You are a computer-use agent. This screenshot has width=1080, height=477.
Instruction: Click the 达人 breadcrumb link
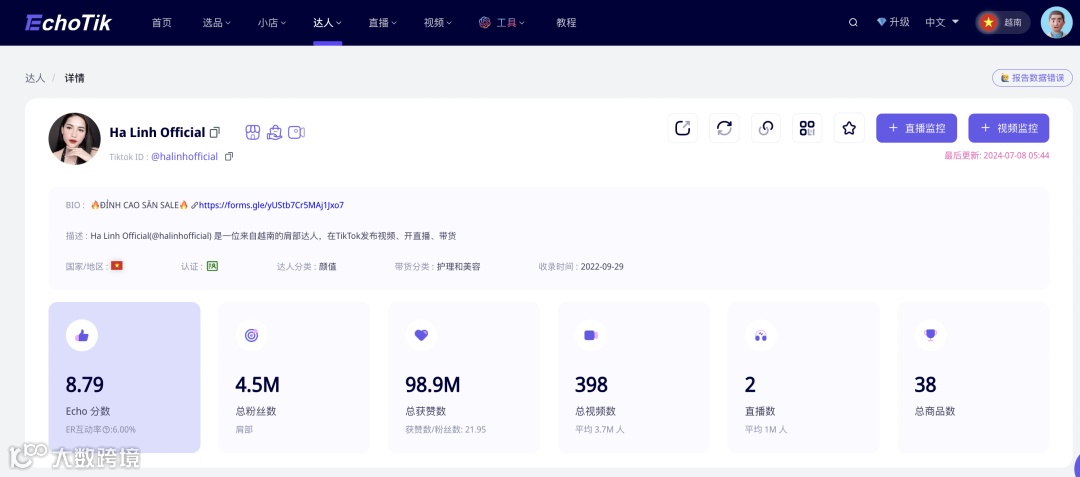(35, 78)
